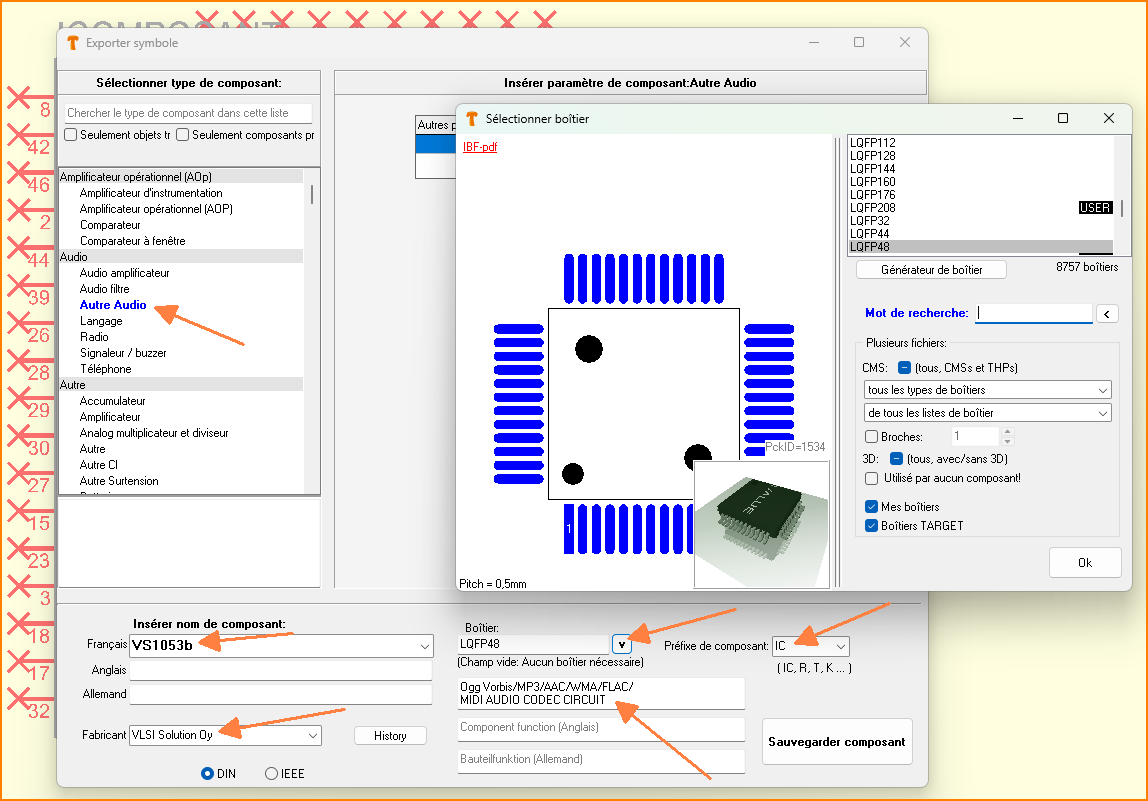This screenshot has height=801, width=1148.
Task: Click the Sauvegarder composant button
Action: click(836, 742)
